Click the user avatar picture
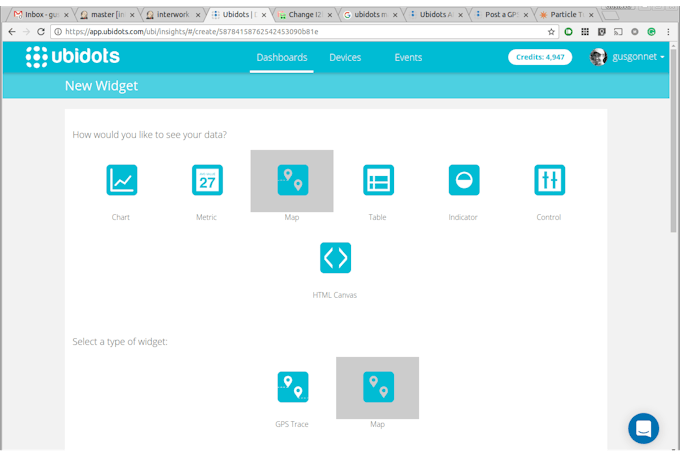 pyautogui.click(x=598, y=57)
